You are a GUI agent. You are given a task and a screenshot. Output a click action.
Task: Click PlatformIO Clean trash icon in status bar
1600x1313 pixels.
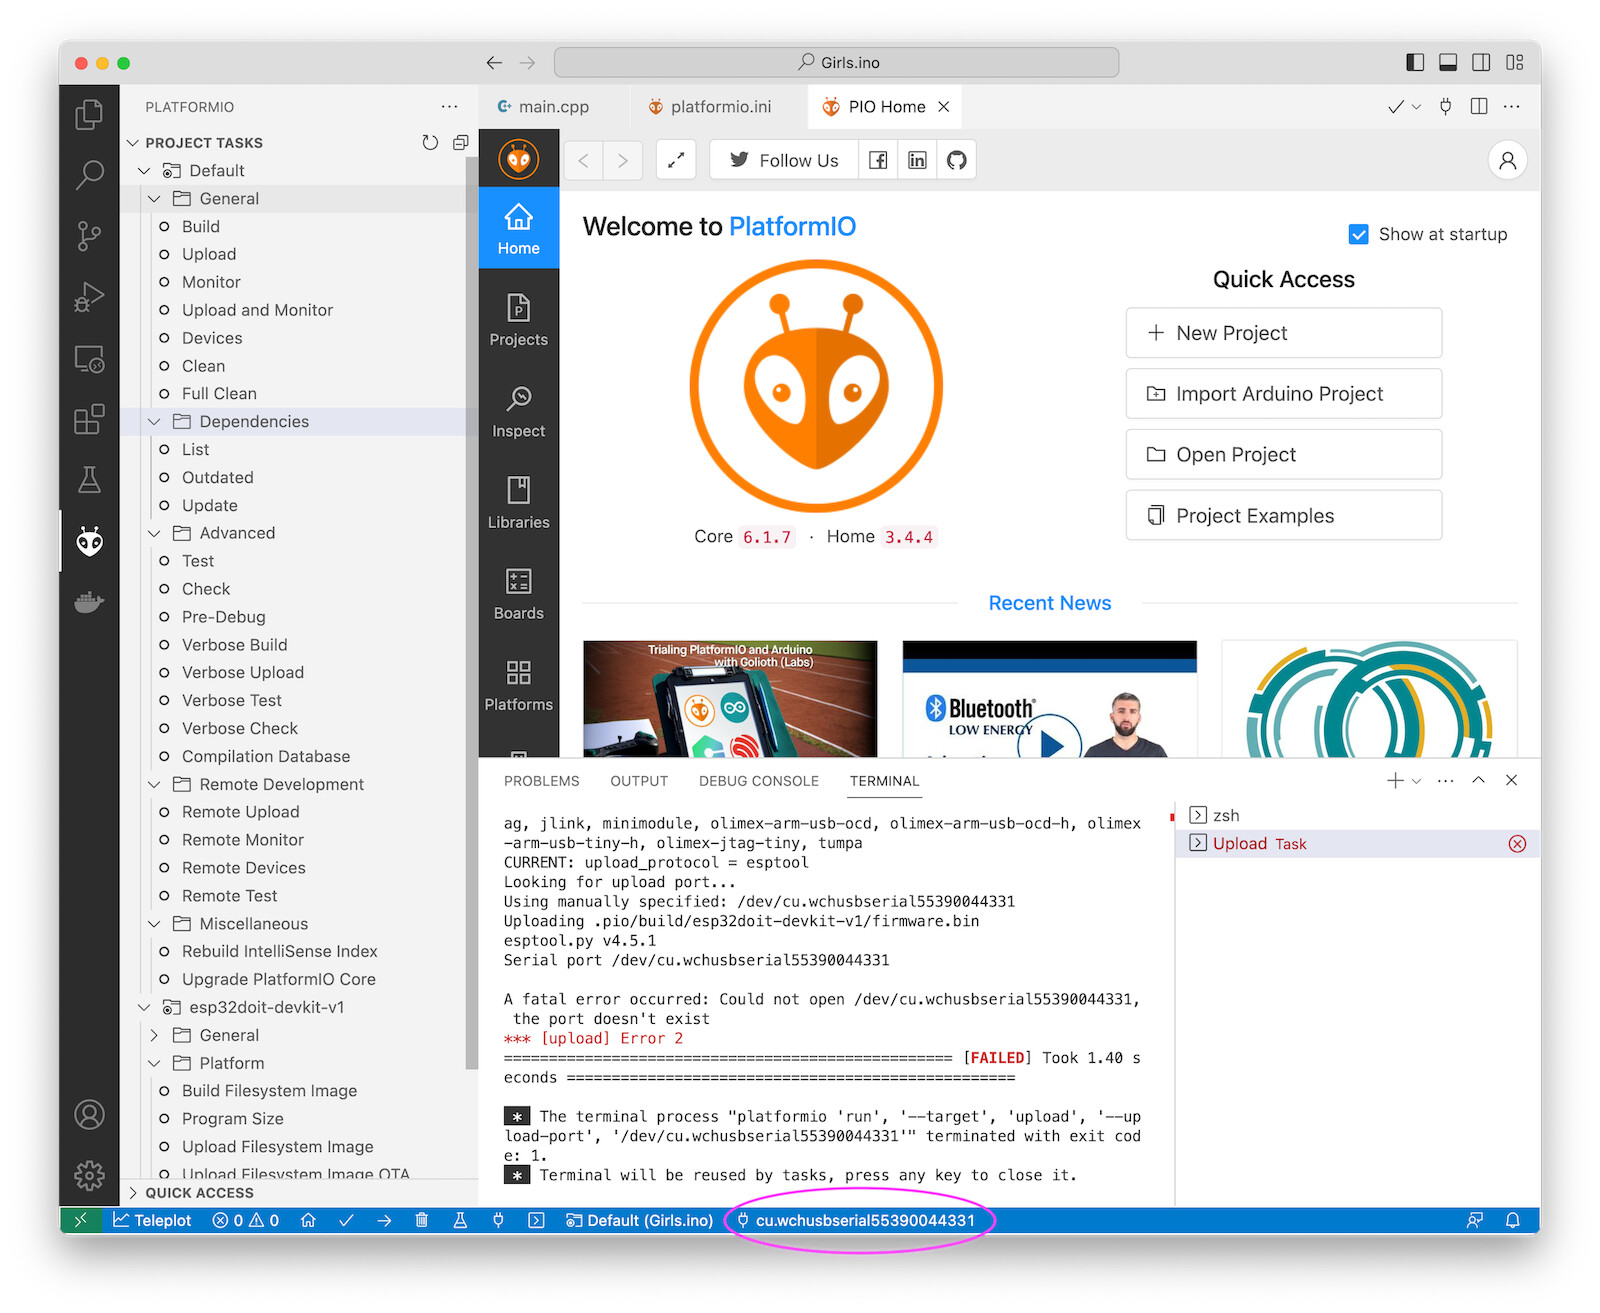click(422, 1220)
